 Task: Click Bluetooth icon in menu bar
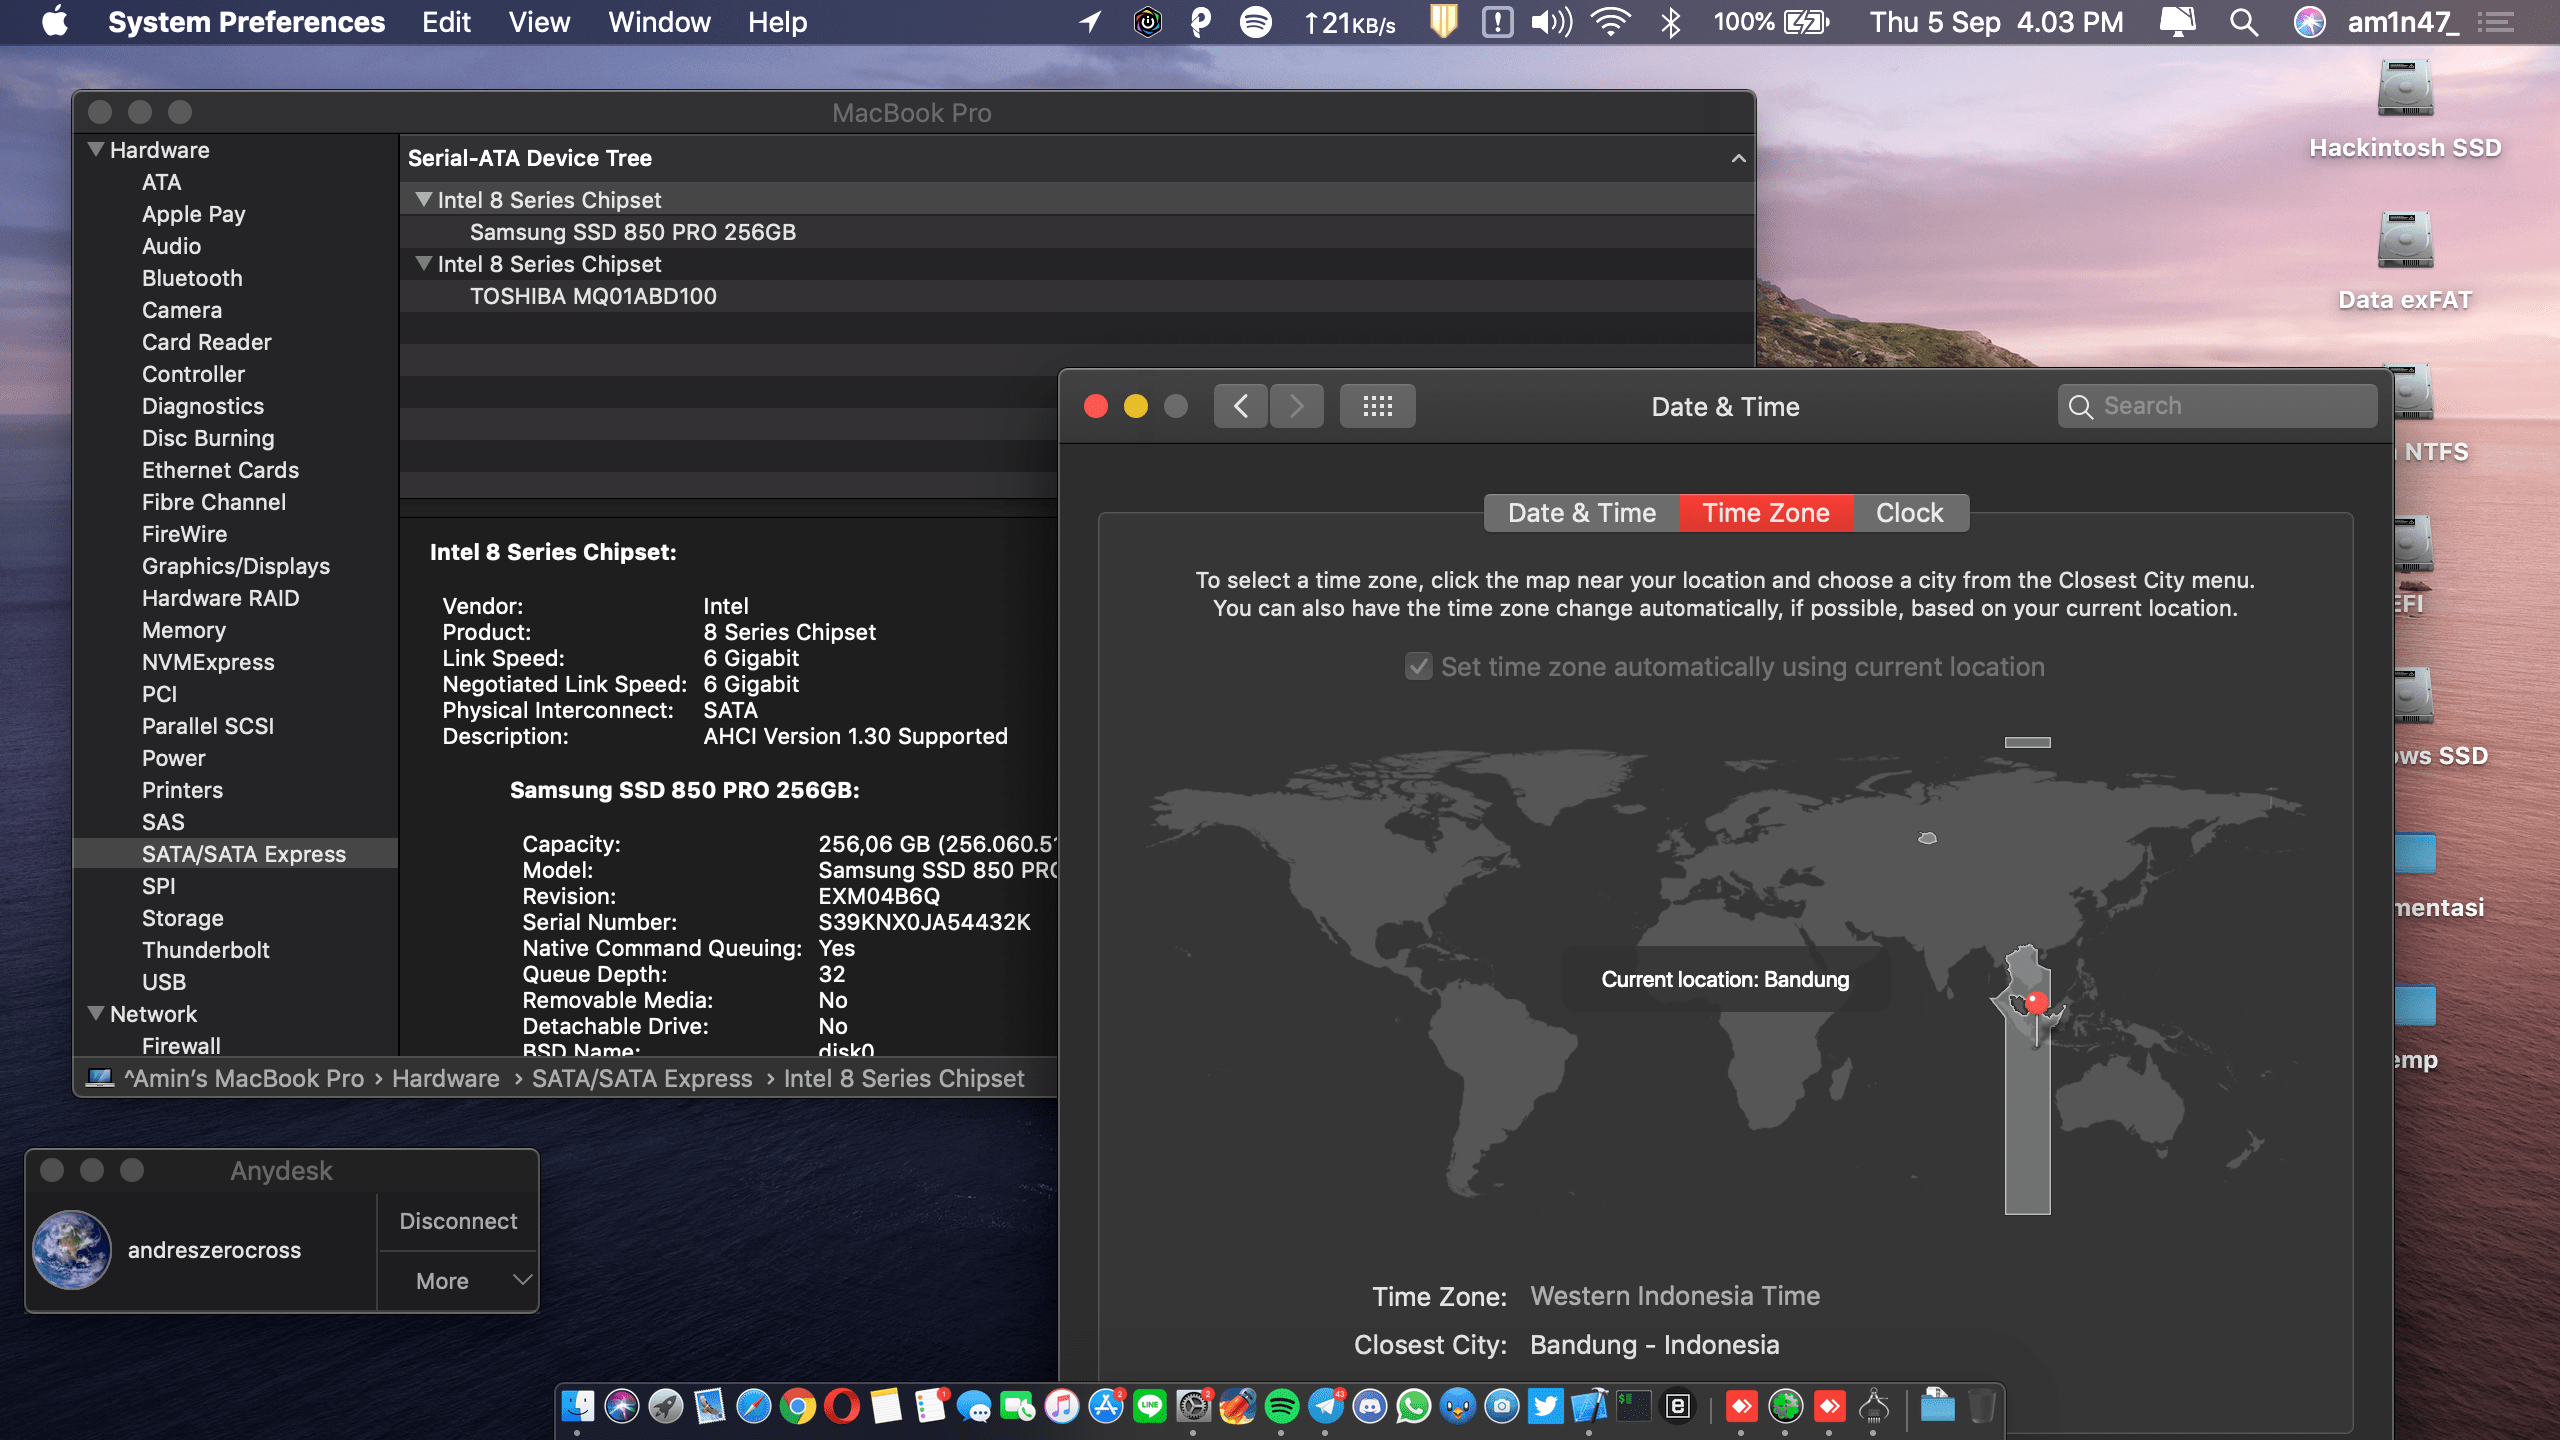pos(1670,22)
